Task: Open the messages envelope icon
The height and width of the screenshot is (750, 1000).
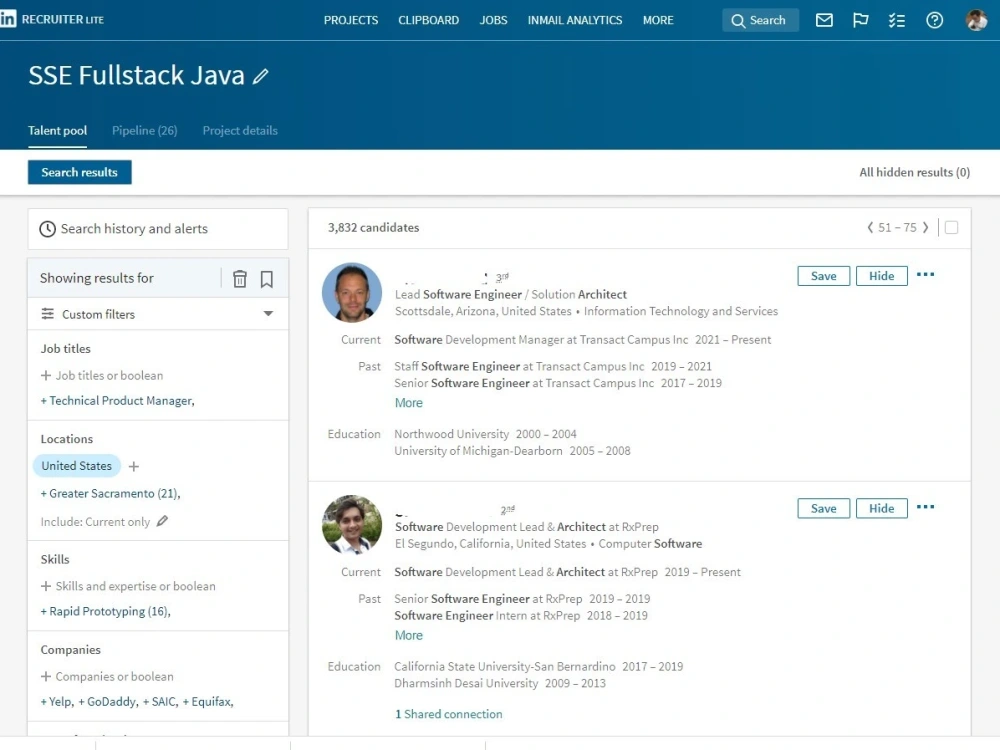Action: (824, 20)
